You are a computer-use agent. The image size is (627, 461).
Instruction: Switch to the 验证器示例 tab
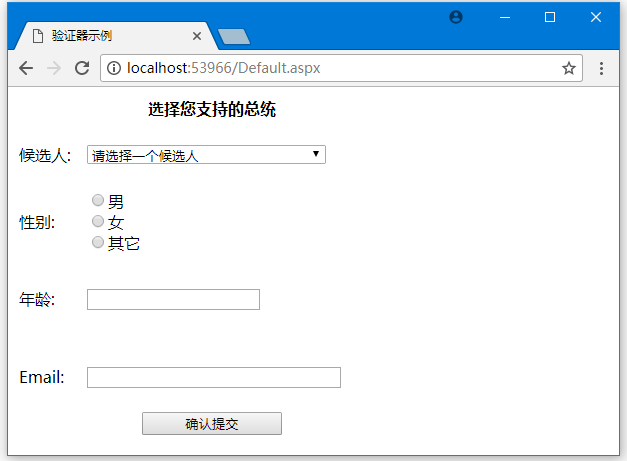[x=110, y=36]
